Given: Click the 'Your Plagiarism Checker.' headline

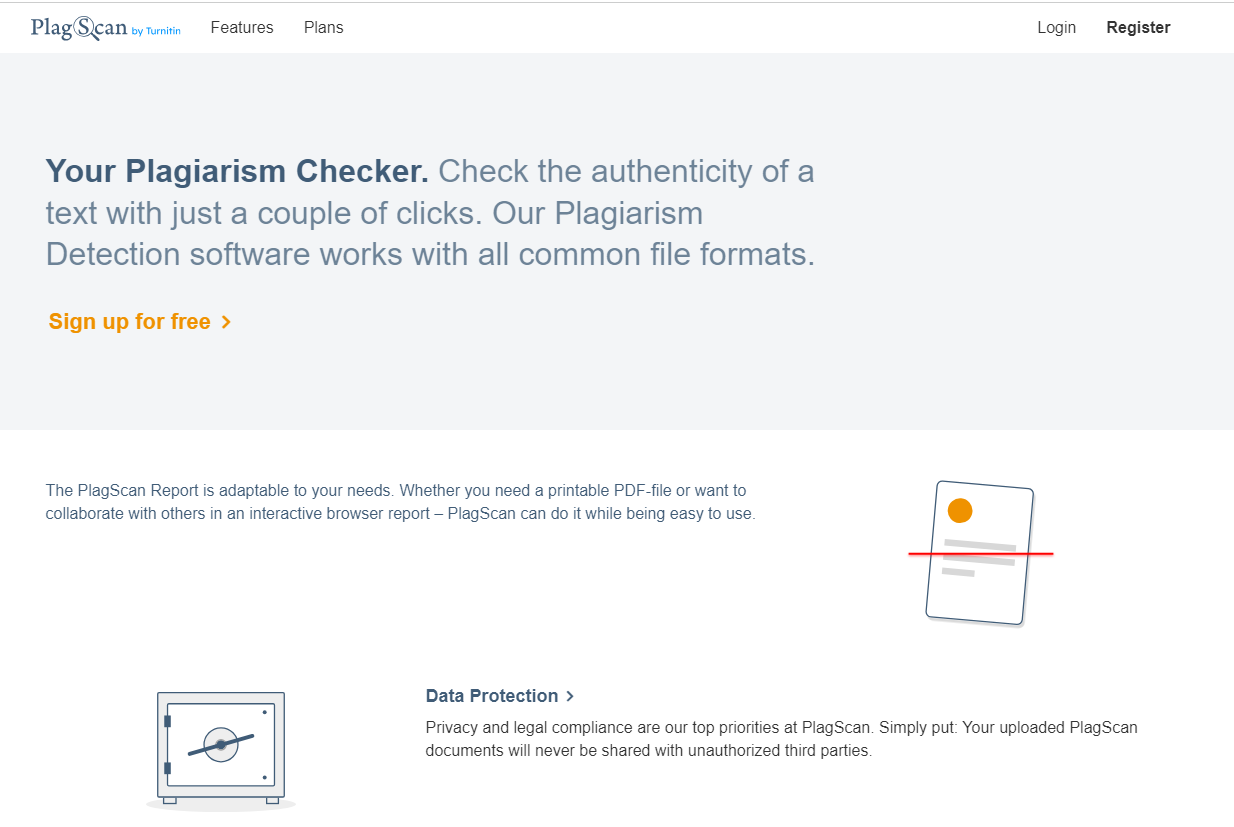Looking at the screenshot, I should (x=237, y=172).
